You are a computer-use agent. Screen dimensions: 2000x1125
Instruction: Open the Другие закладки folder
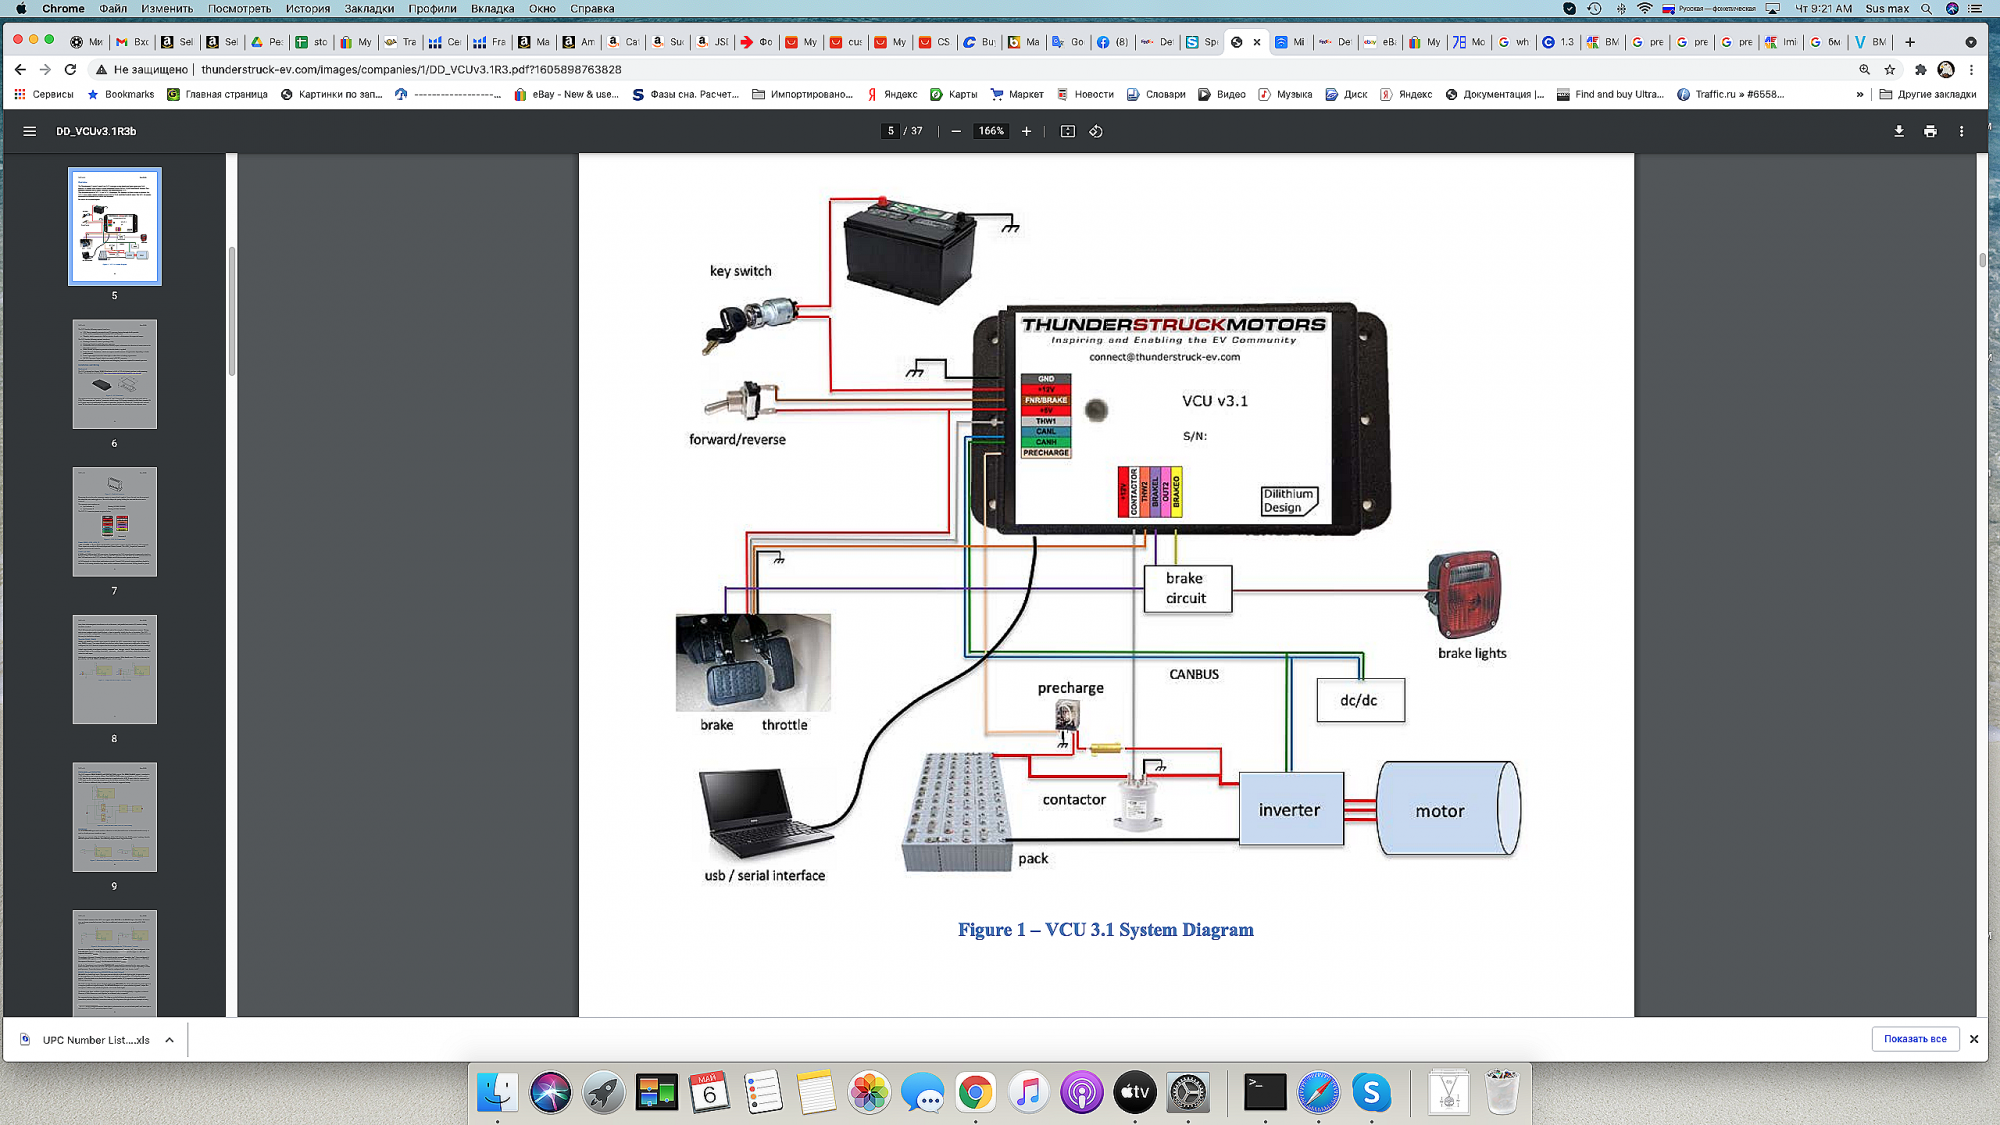point(1928,94)
